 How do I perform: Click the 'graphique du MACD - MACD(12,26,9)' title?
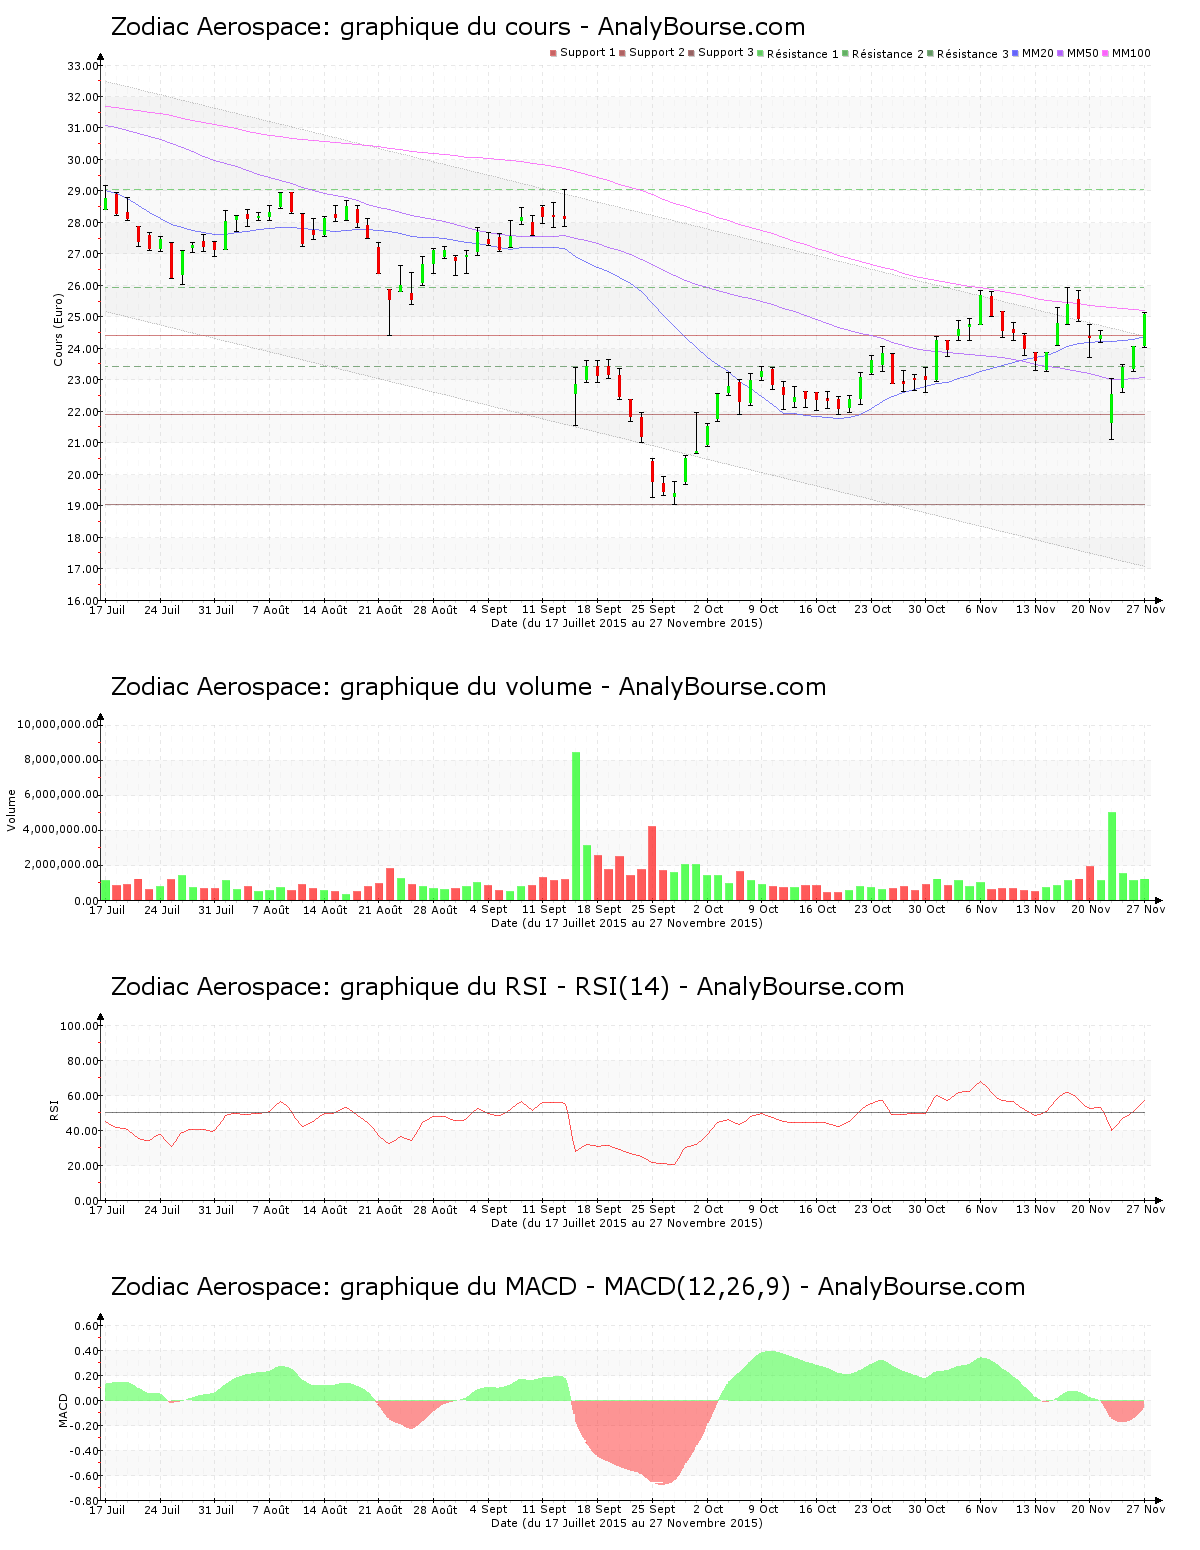568,1287
